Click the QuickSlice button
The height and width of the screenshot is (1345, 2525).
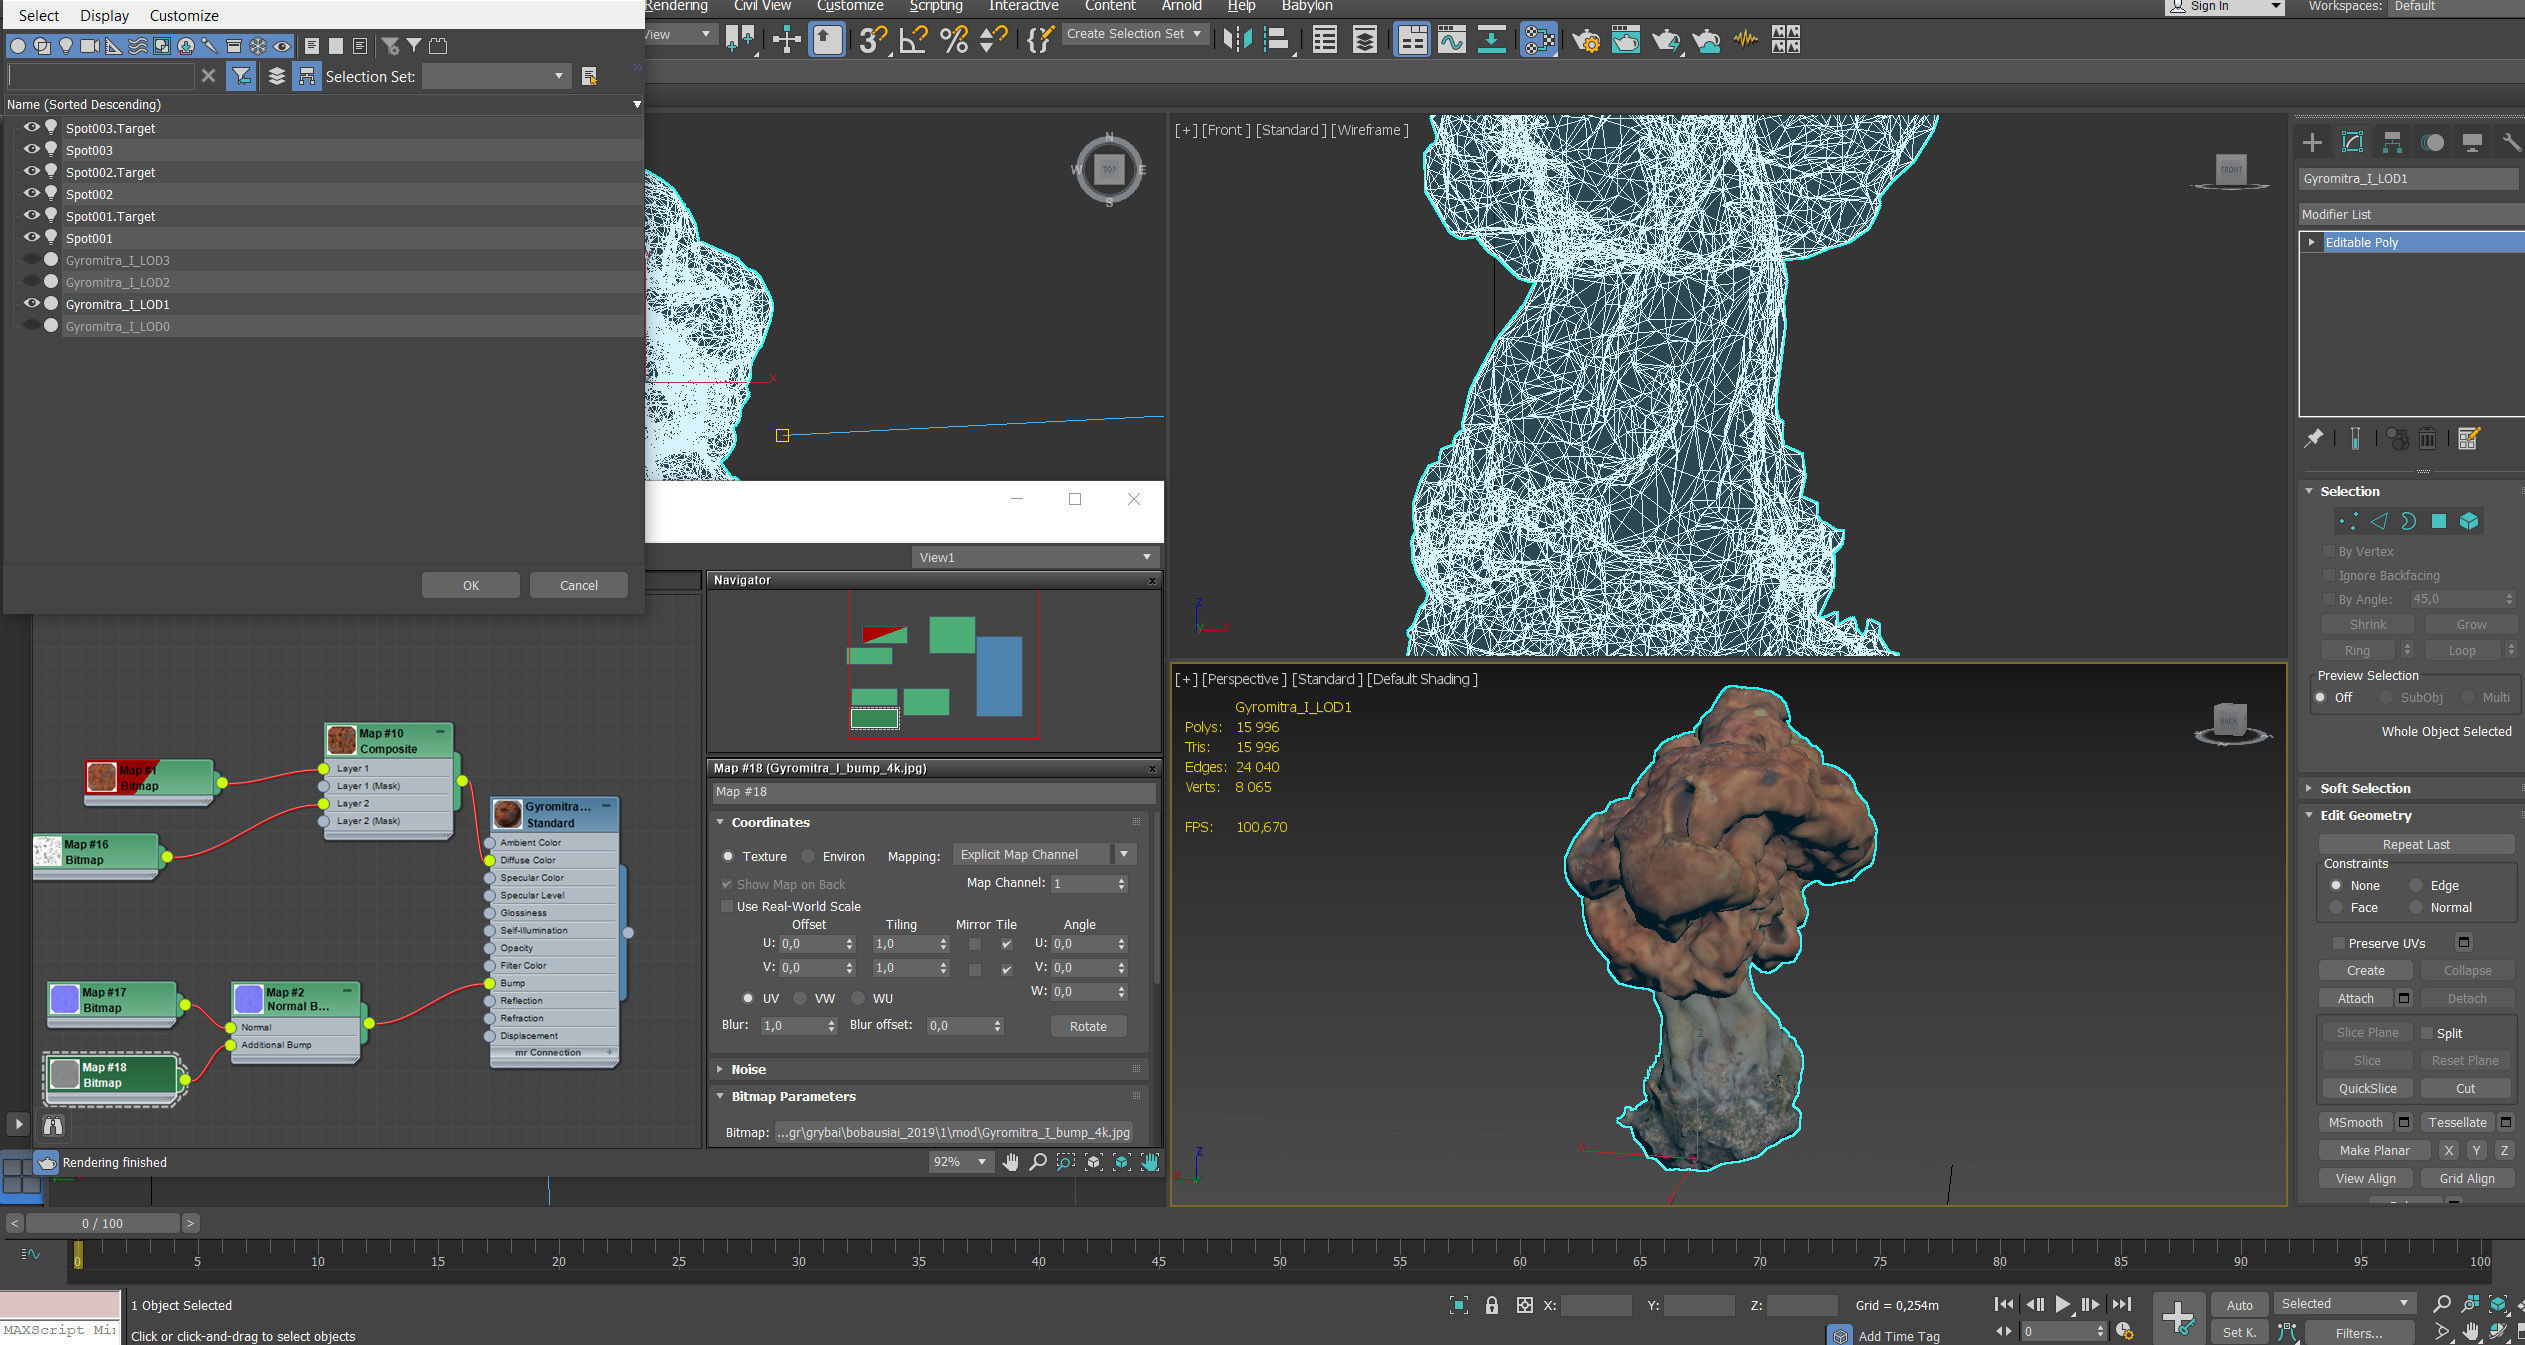[x=2366, y=1088]
